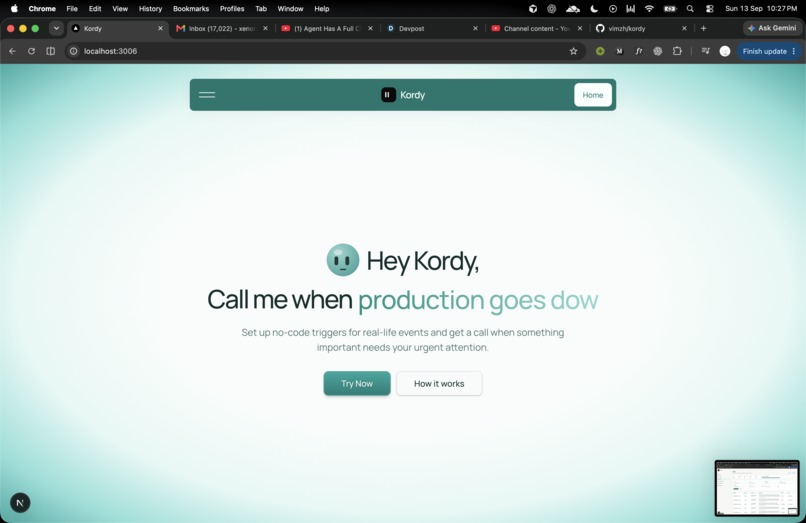
Task: Open the tab search dropdown arrow
Action: [x=56, y=28]
